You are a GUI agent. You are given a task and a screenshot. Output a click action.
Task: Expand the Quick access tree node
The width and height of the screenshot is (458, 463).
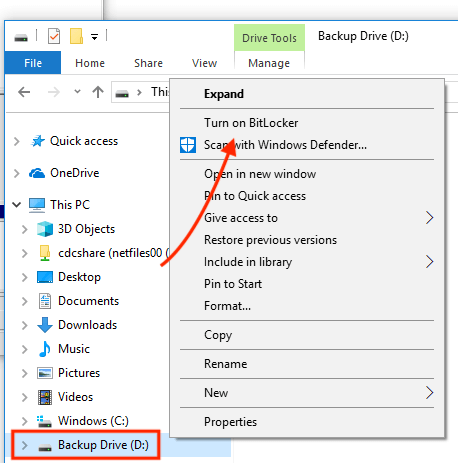coord(17,141)
